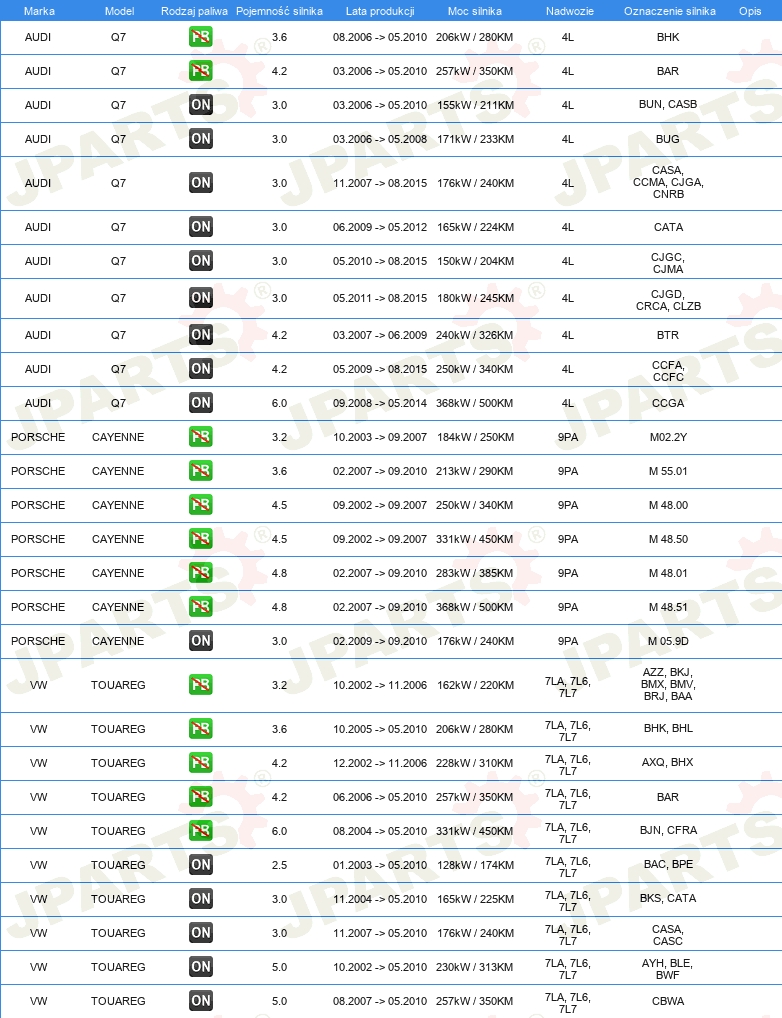This screenshot has width=782, height=1018.
Task: Click the power value 240kW / 326KM
Action: 475,335
